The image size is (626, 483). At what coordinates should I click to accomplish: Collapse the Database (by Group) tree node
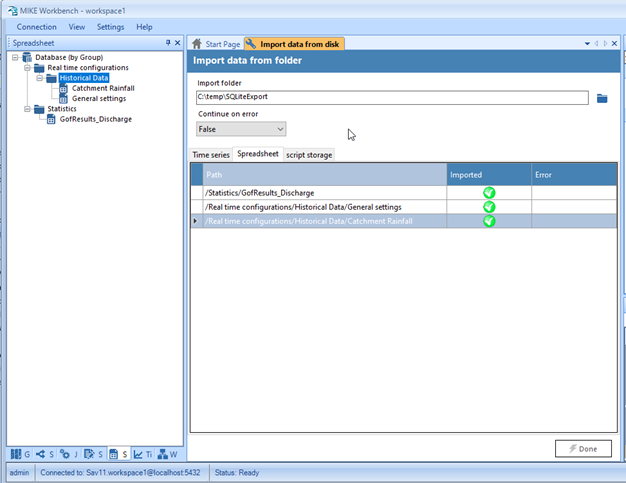[15, 57]
